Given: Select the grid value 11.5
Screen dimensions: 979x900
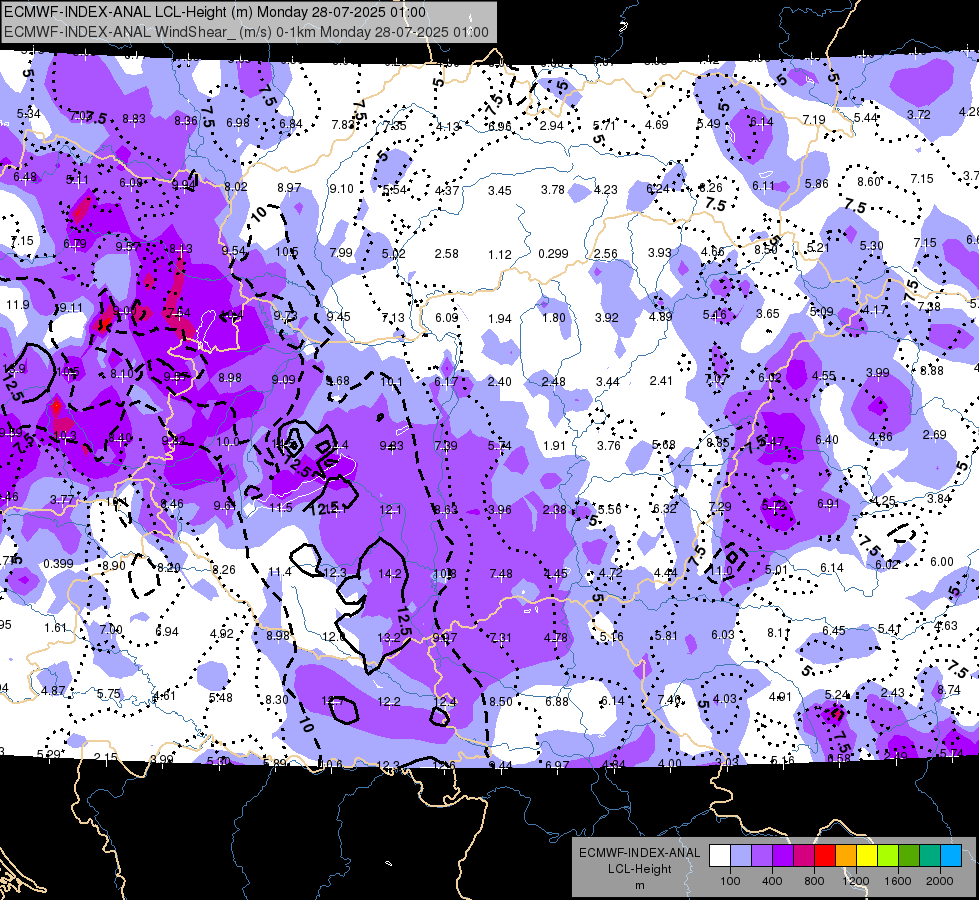Looking at the screenshot, I should tap(281, 508).
